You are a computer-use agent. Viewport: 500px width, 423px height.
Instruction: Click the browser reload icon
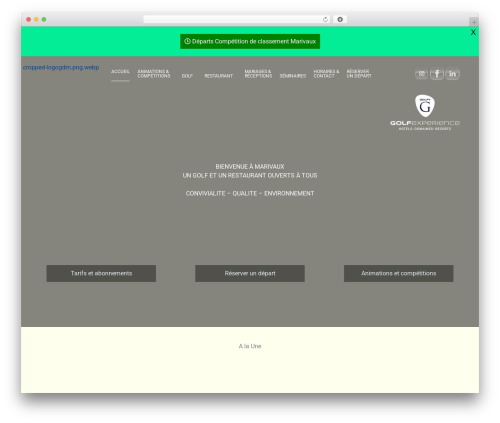click(325, 19)
